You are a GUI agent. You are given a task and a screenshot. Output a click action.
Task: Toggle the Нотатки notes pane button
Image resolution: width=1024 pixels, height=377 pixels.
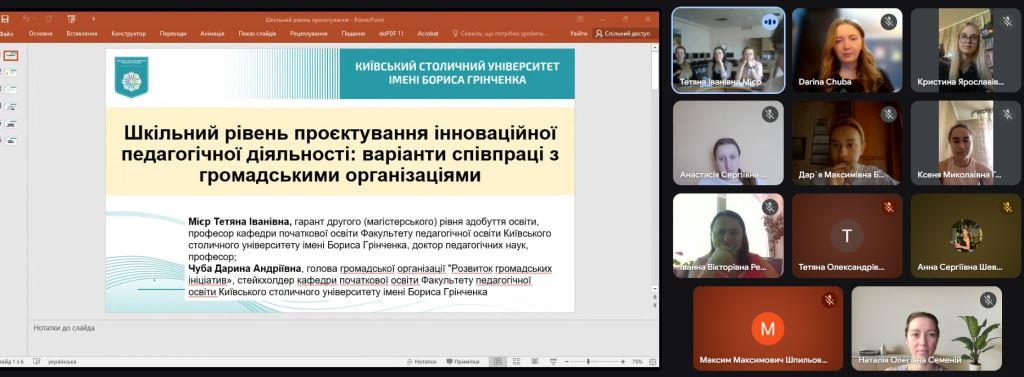(x=421, y=361)
